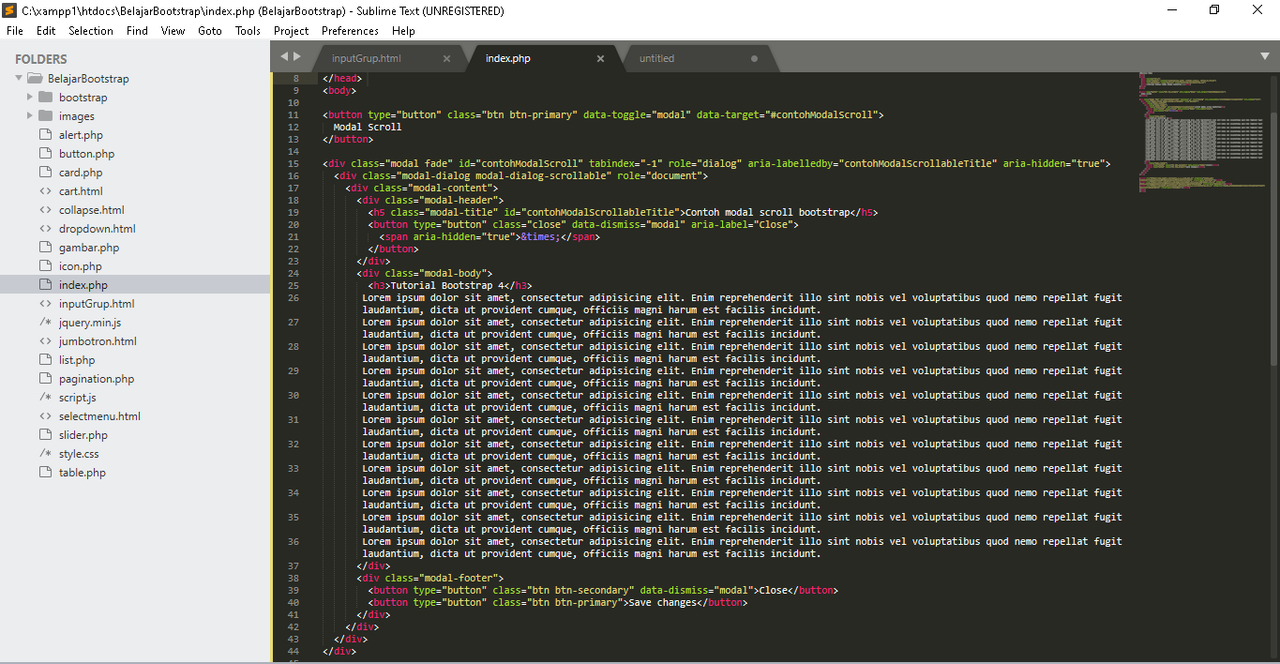Click the BelajarBootstrap folder icon
Screen dimensions: 1280x664
pyautogui.click(x=34, y=78)
